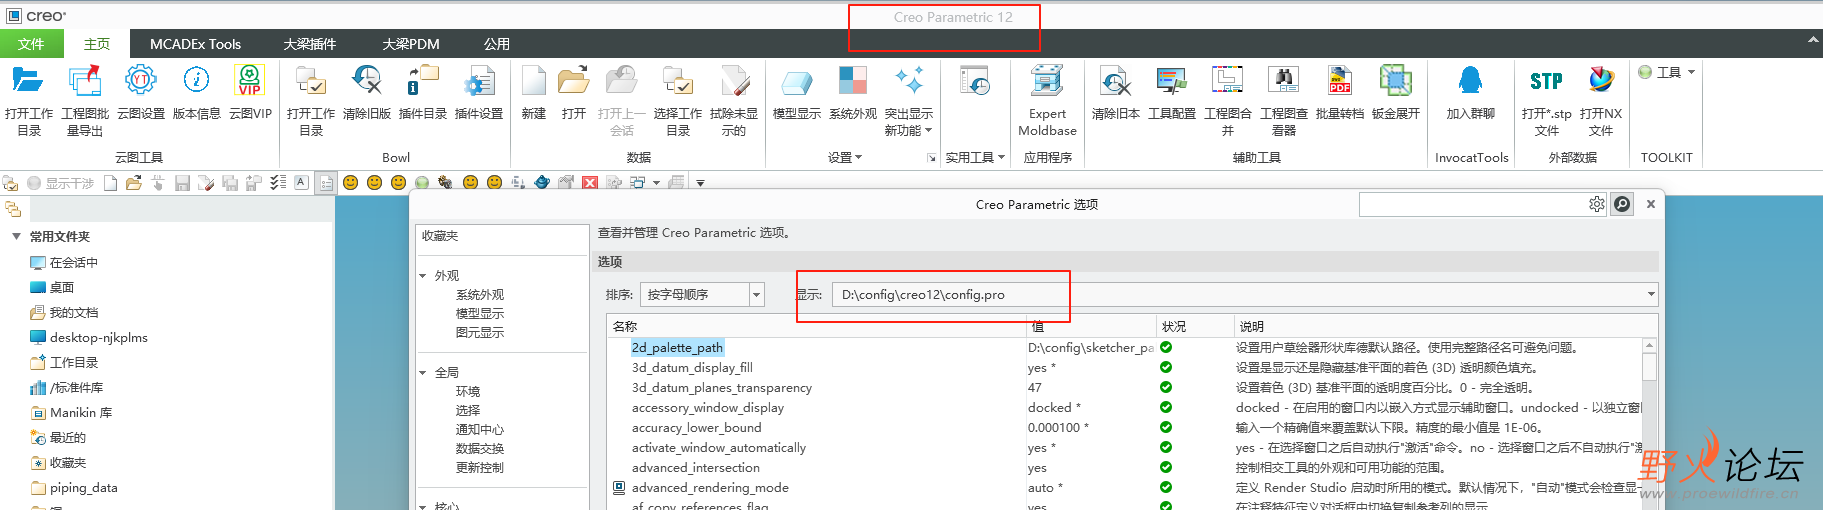Open 显示 config.pro path dropdown
Screen dimensions: 1823x510
coord(1650,294)
